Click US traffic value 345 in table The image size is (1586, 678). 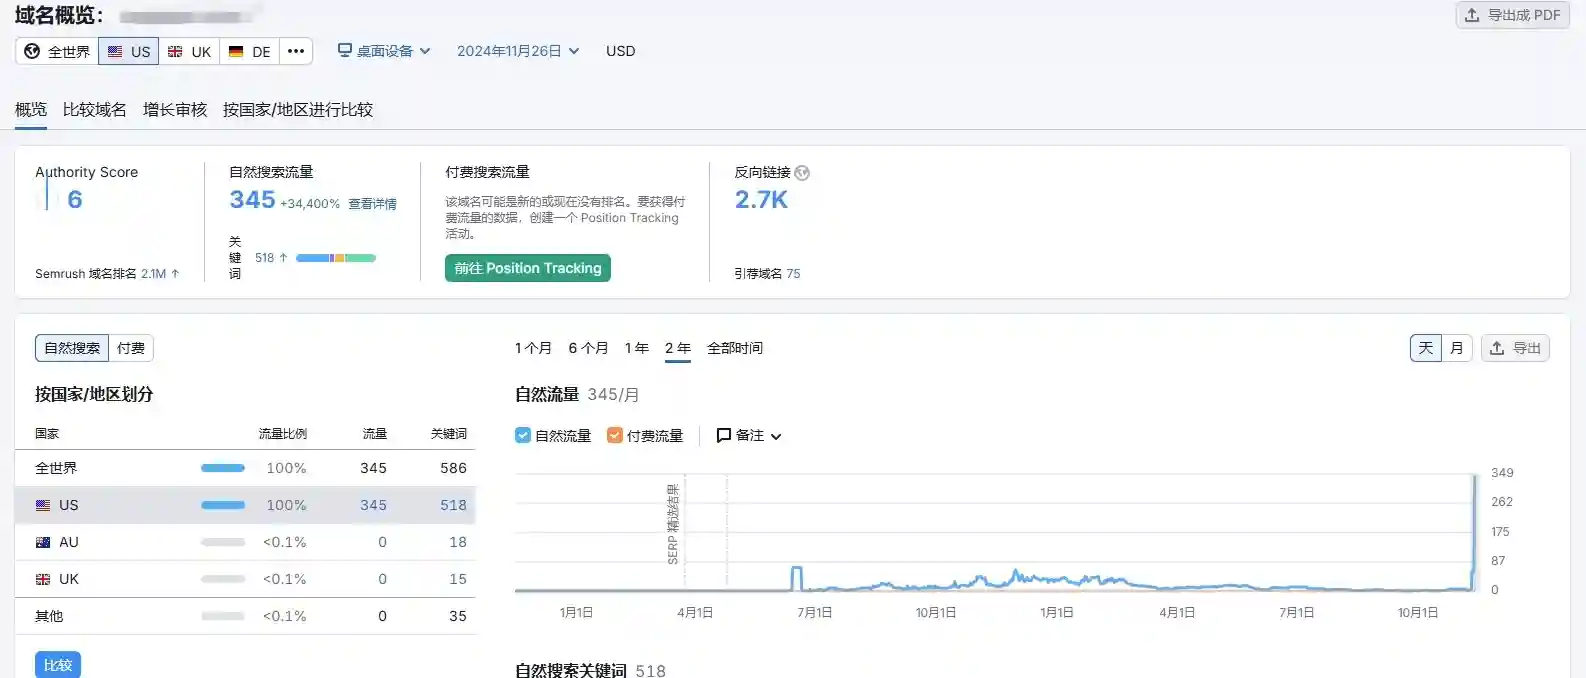(x=373, y=505)
